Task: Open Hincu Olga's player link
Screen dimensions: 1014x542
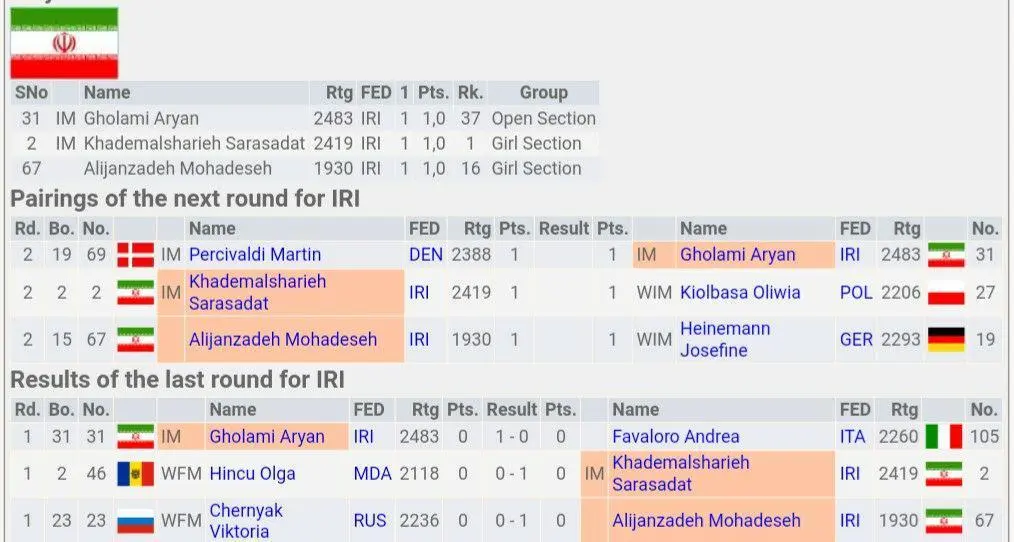Action: coord(252,473)
